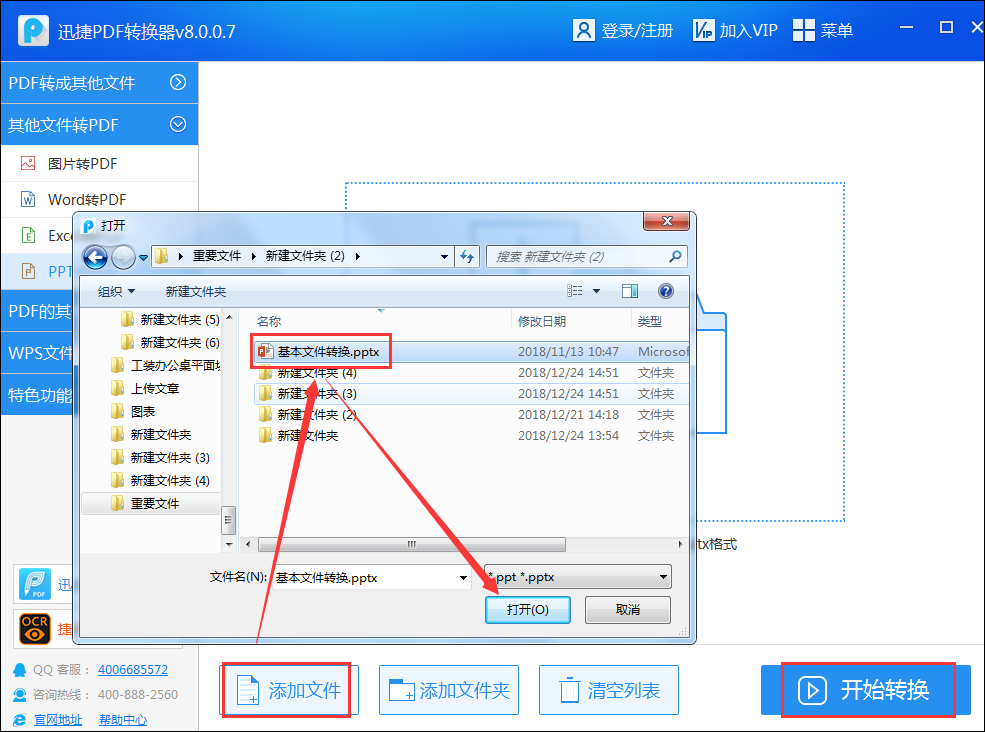The height and width of the screenshot is (732, 985).
Task: Expand the arrow after 新建文件夹 (2) in path
Action: (x=358, y=256)
